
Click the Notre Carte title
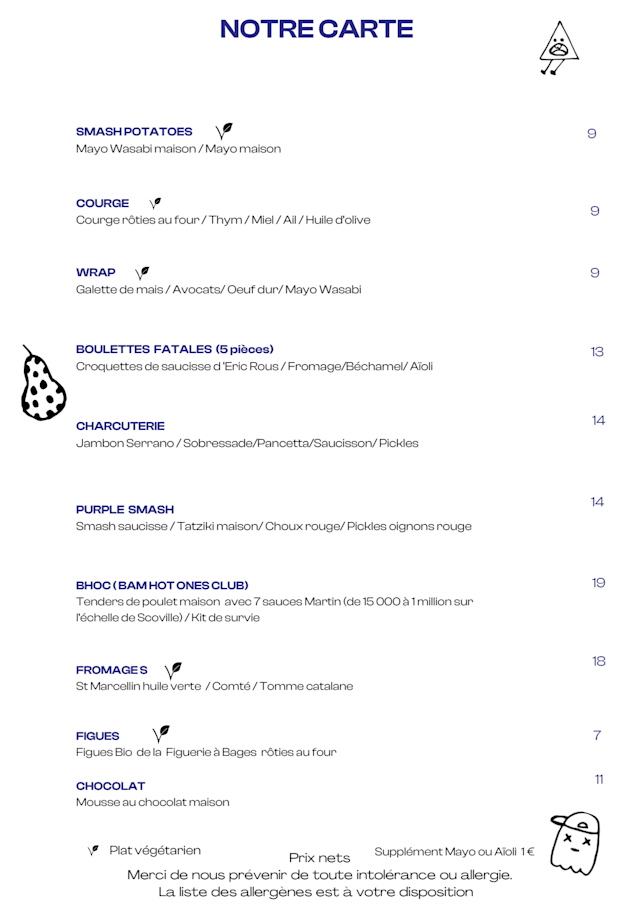click(x=316, y=29)
